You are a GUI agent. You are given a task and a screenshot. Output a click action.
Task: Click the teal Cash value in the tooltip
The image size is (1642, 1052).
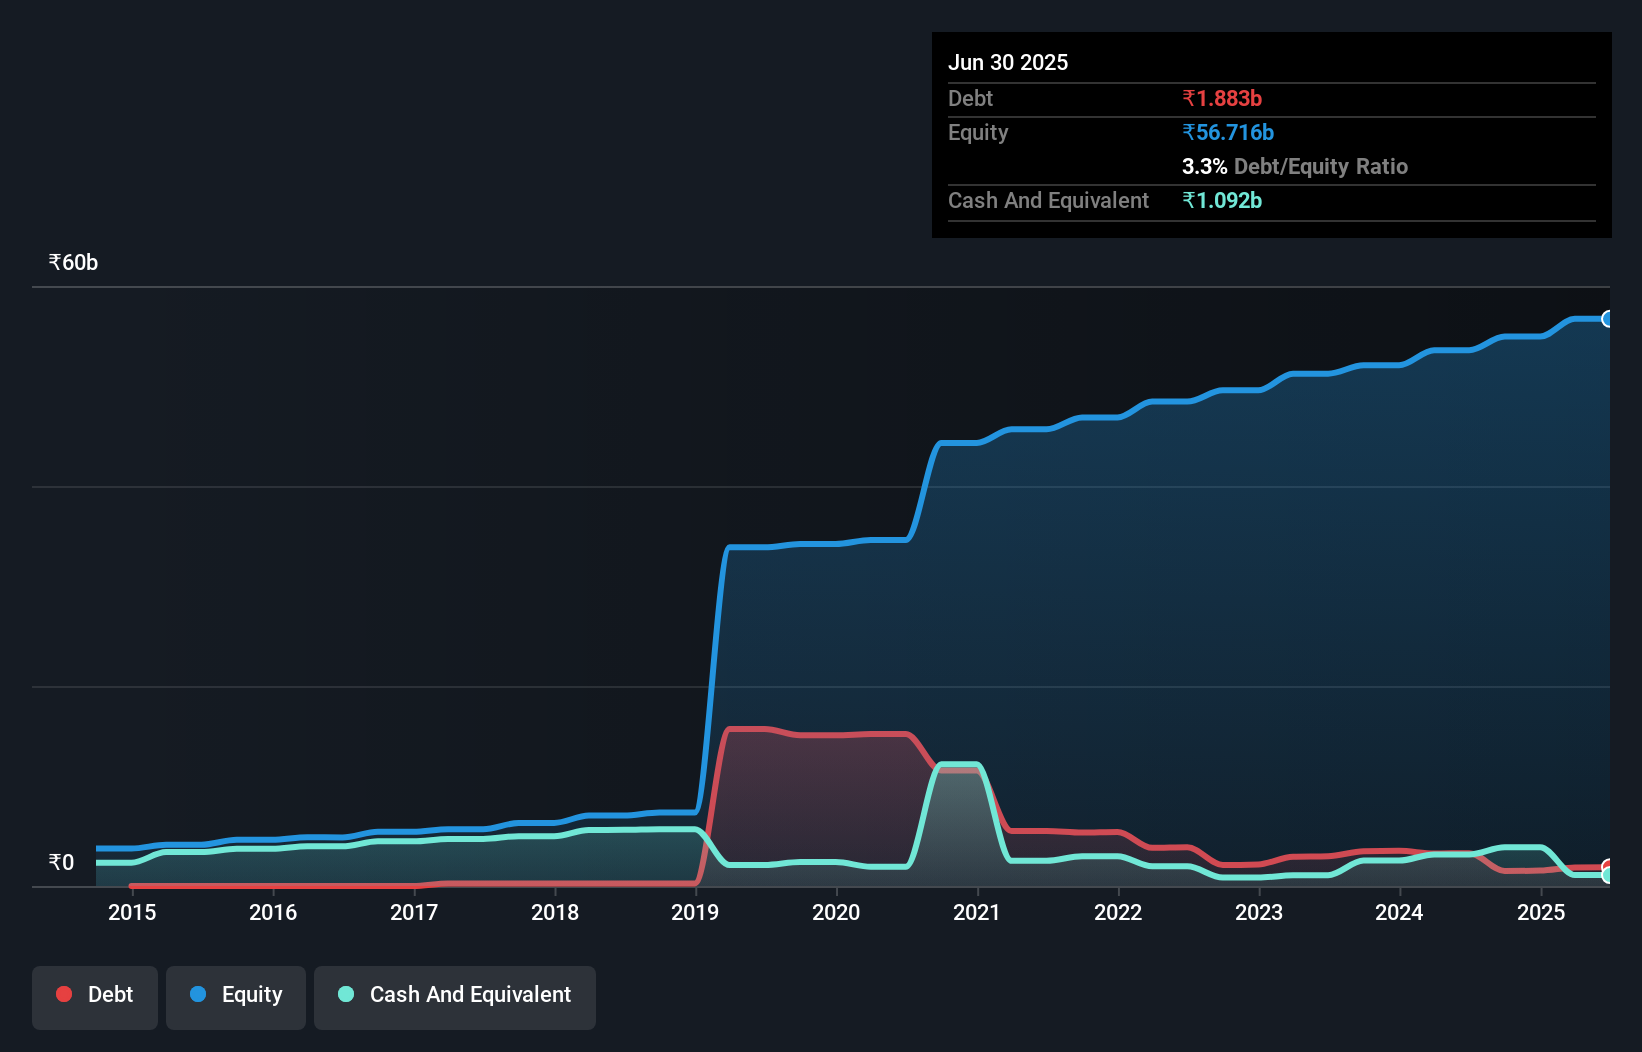click(x=1224, y=200)
